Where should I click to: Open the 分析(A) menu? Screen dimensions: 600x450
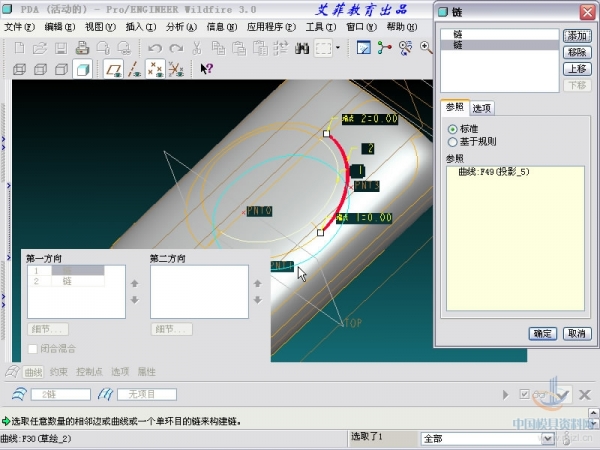(x=181, y=27)
